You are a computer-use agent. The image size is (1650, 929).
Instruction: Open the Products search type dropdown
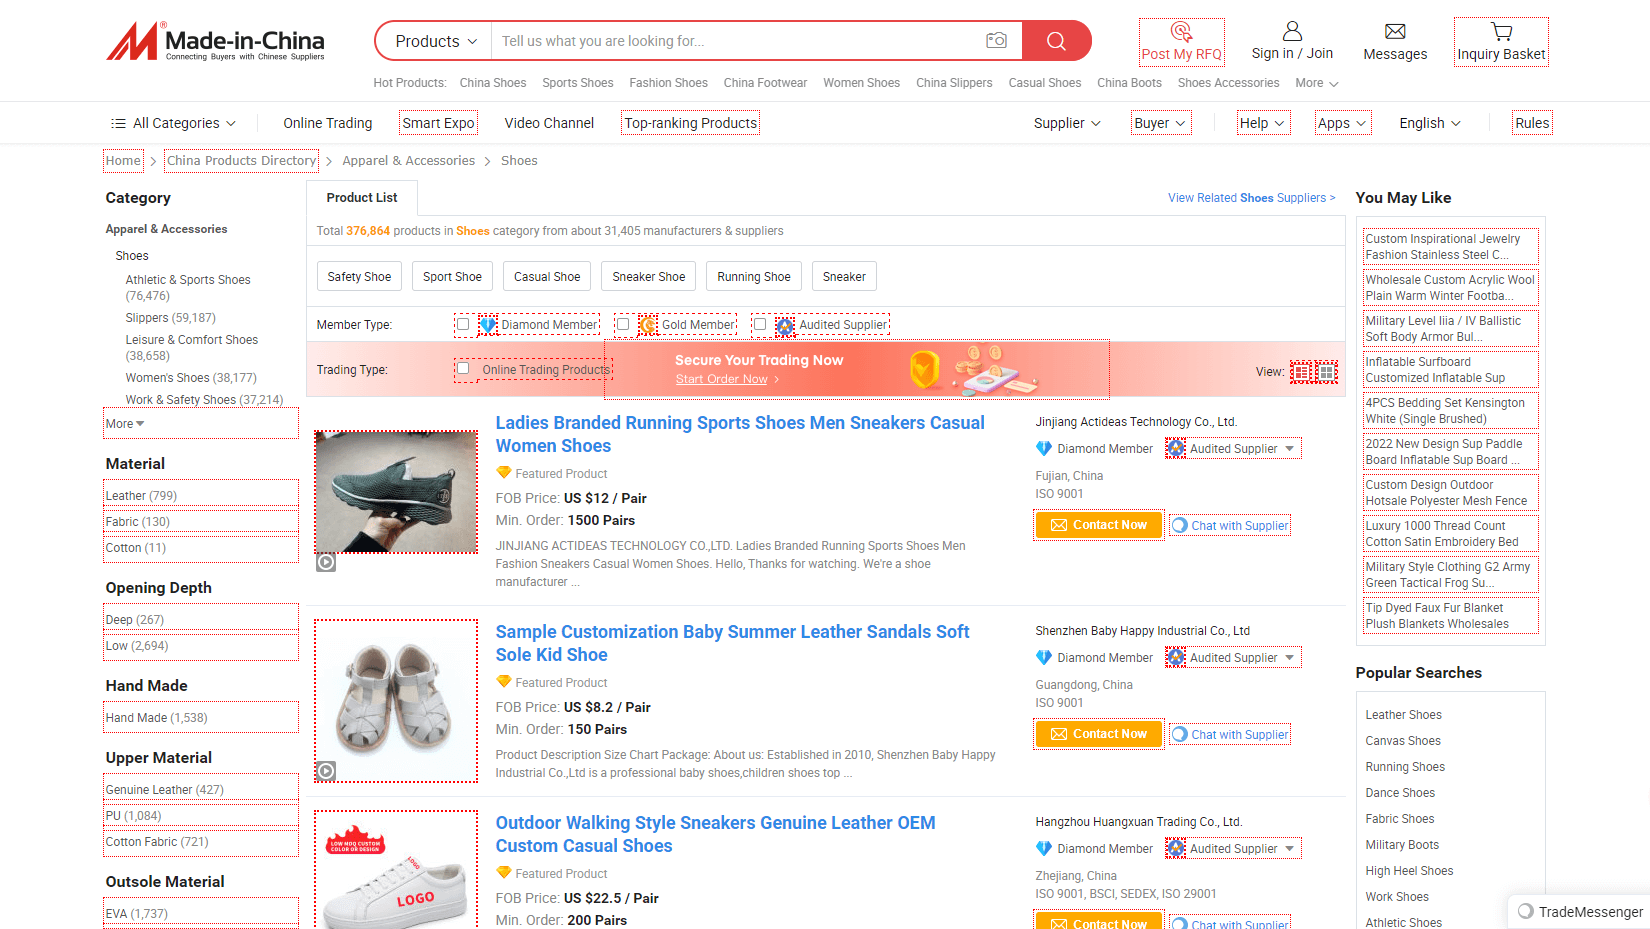tap(435, 41)
